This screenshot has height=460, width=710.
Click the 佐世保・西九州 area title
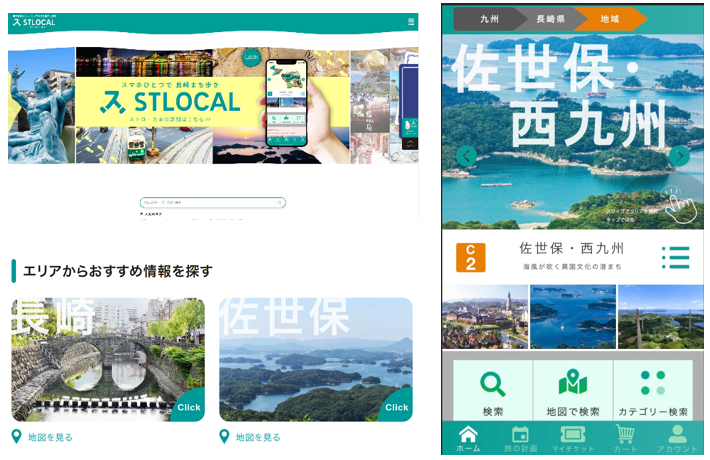point(571,248)
